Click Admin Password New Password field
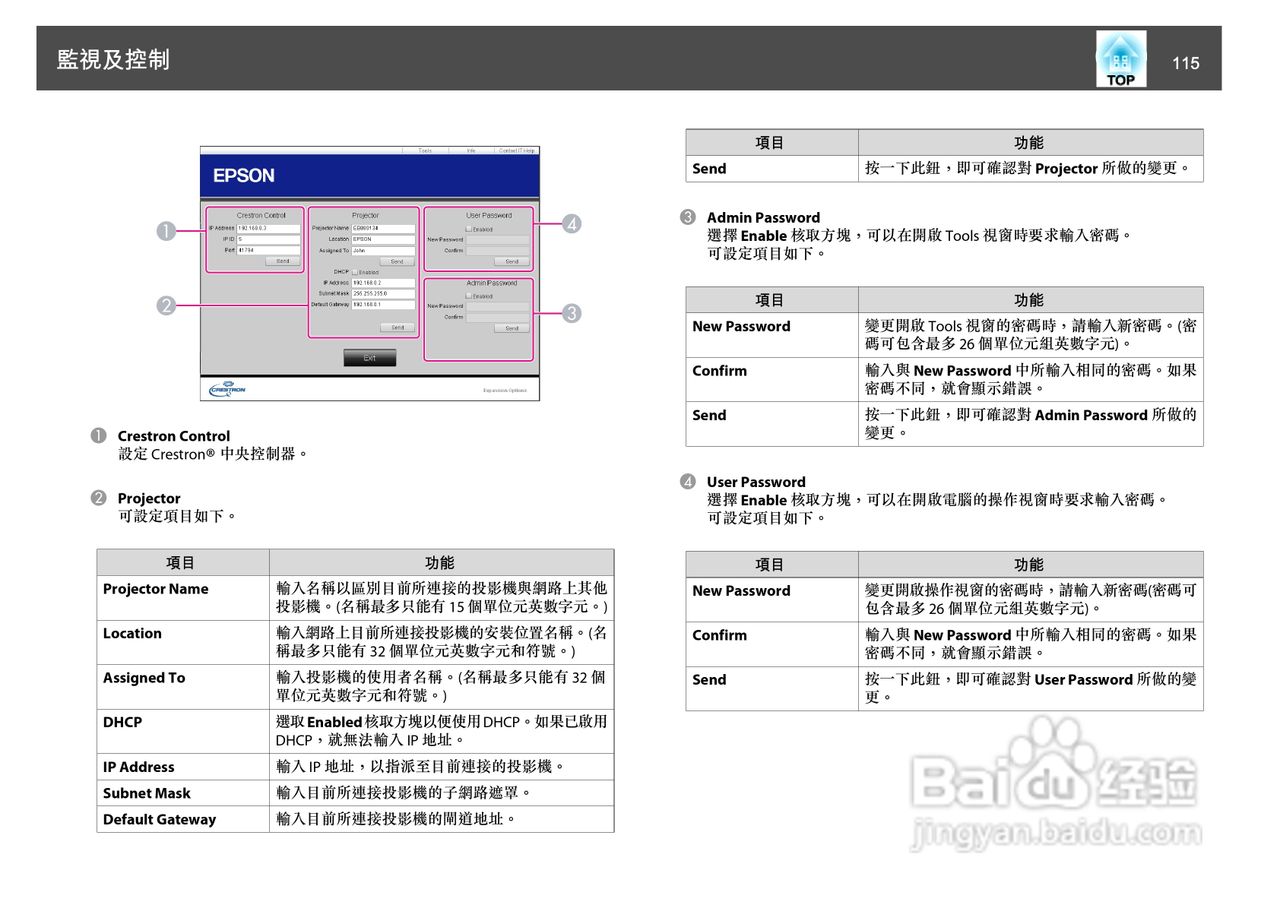 [x=497, y=306]
